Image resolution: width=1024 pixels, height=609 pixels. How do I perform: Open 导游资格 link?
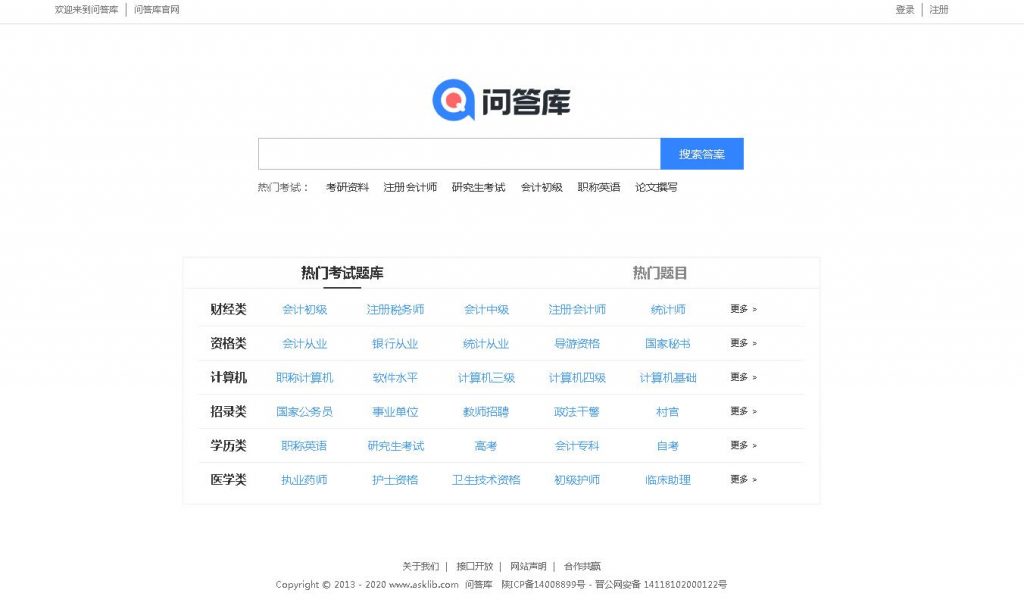(x=577, y=343)
